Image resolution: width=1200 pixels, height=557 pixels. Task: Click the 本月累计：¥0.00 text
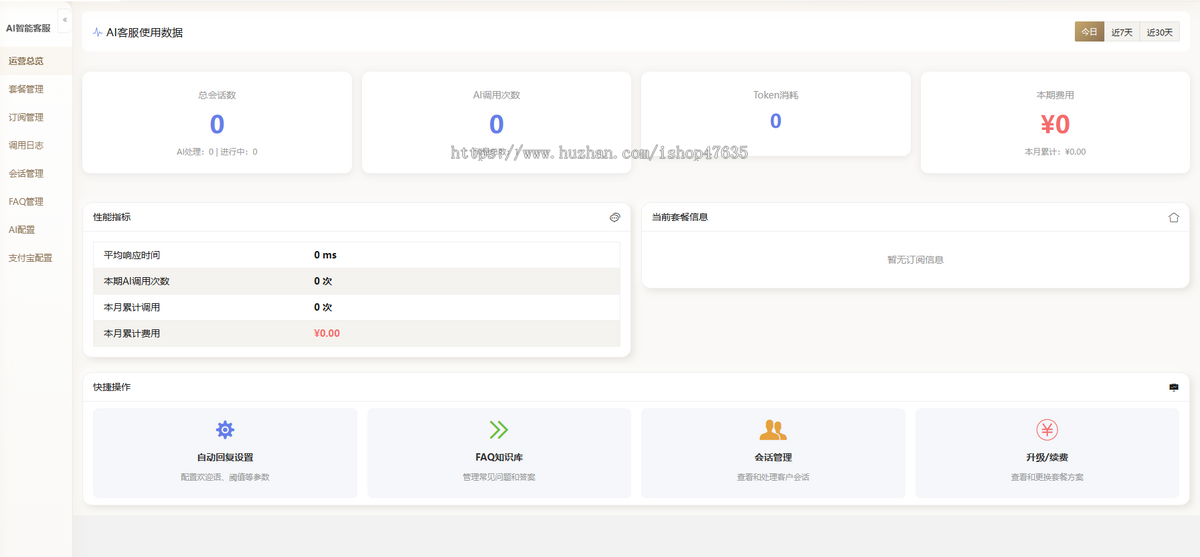coord(1055,152)
